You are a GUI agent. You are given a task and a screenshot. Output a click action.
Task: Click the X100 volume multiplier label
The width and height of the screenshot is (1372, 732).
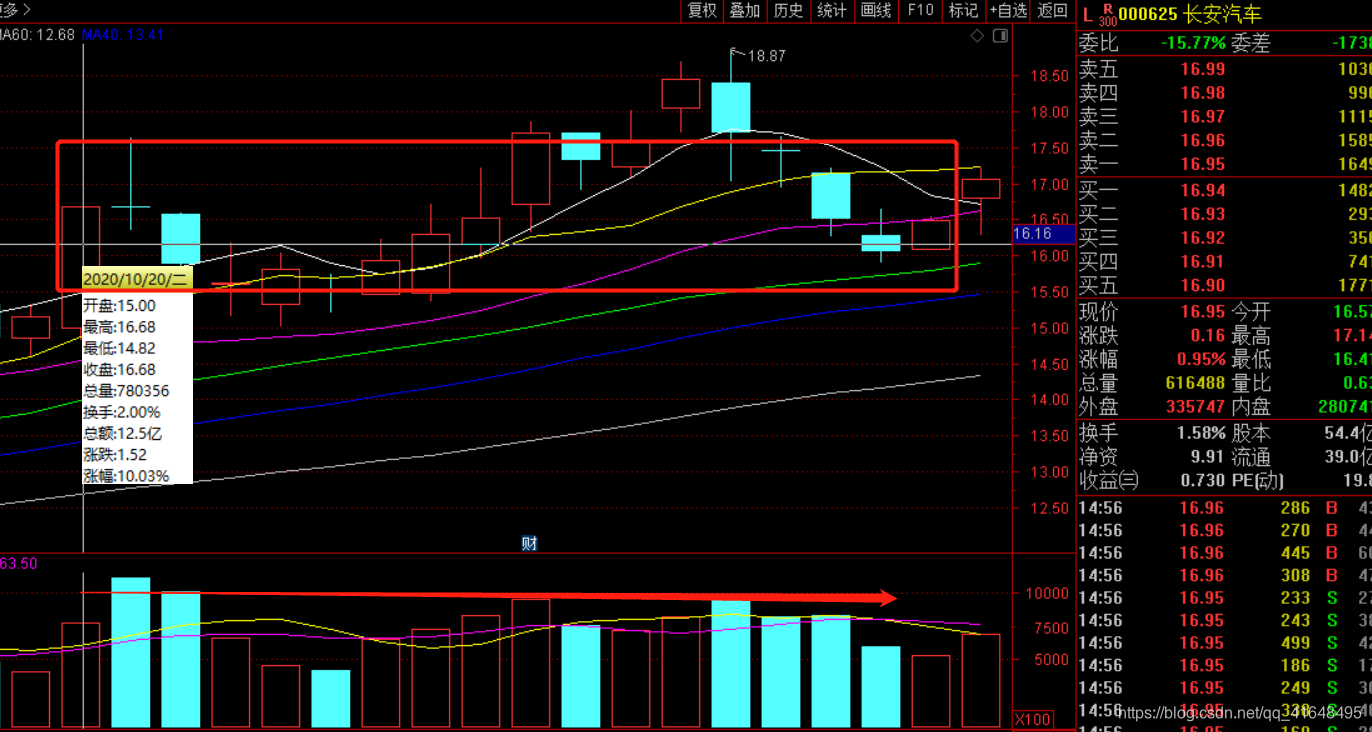tap(1032, 719)
